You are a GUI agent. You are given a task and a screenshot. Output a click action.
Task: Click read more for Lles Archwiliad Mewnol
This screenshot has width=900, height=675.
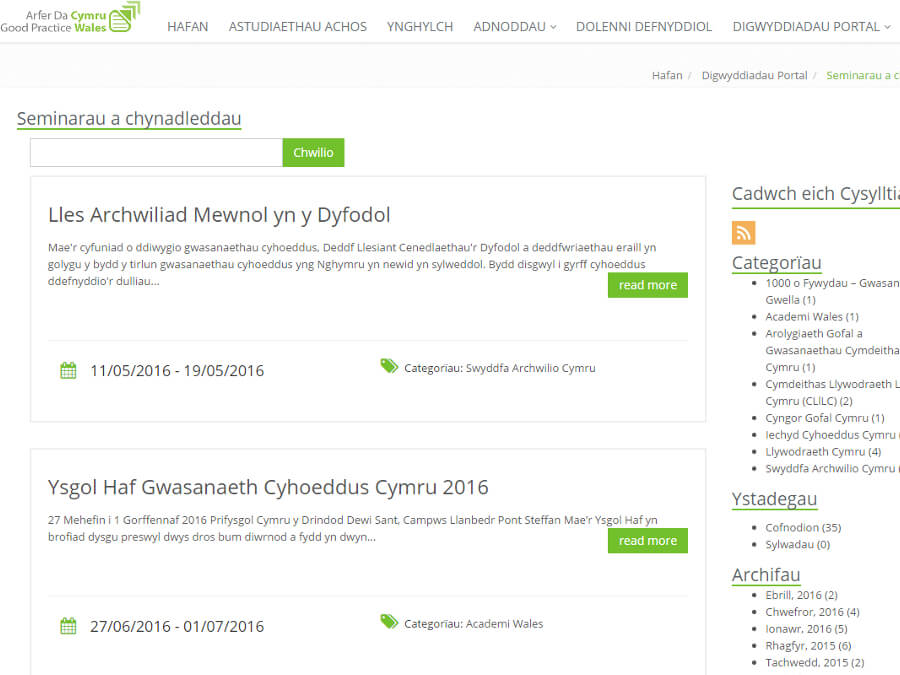647,285
